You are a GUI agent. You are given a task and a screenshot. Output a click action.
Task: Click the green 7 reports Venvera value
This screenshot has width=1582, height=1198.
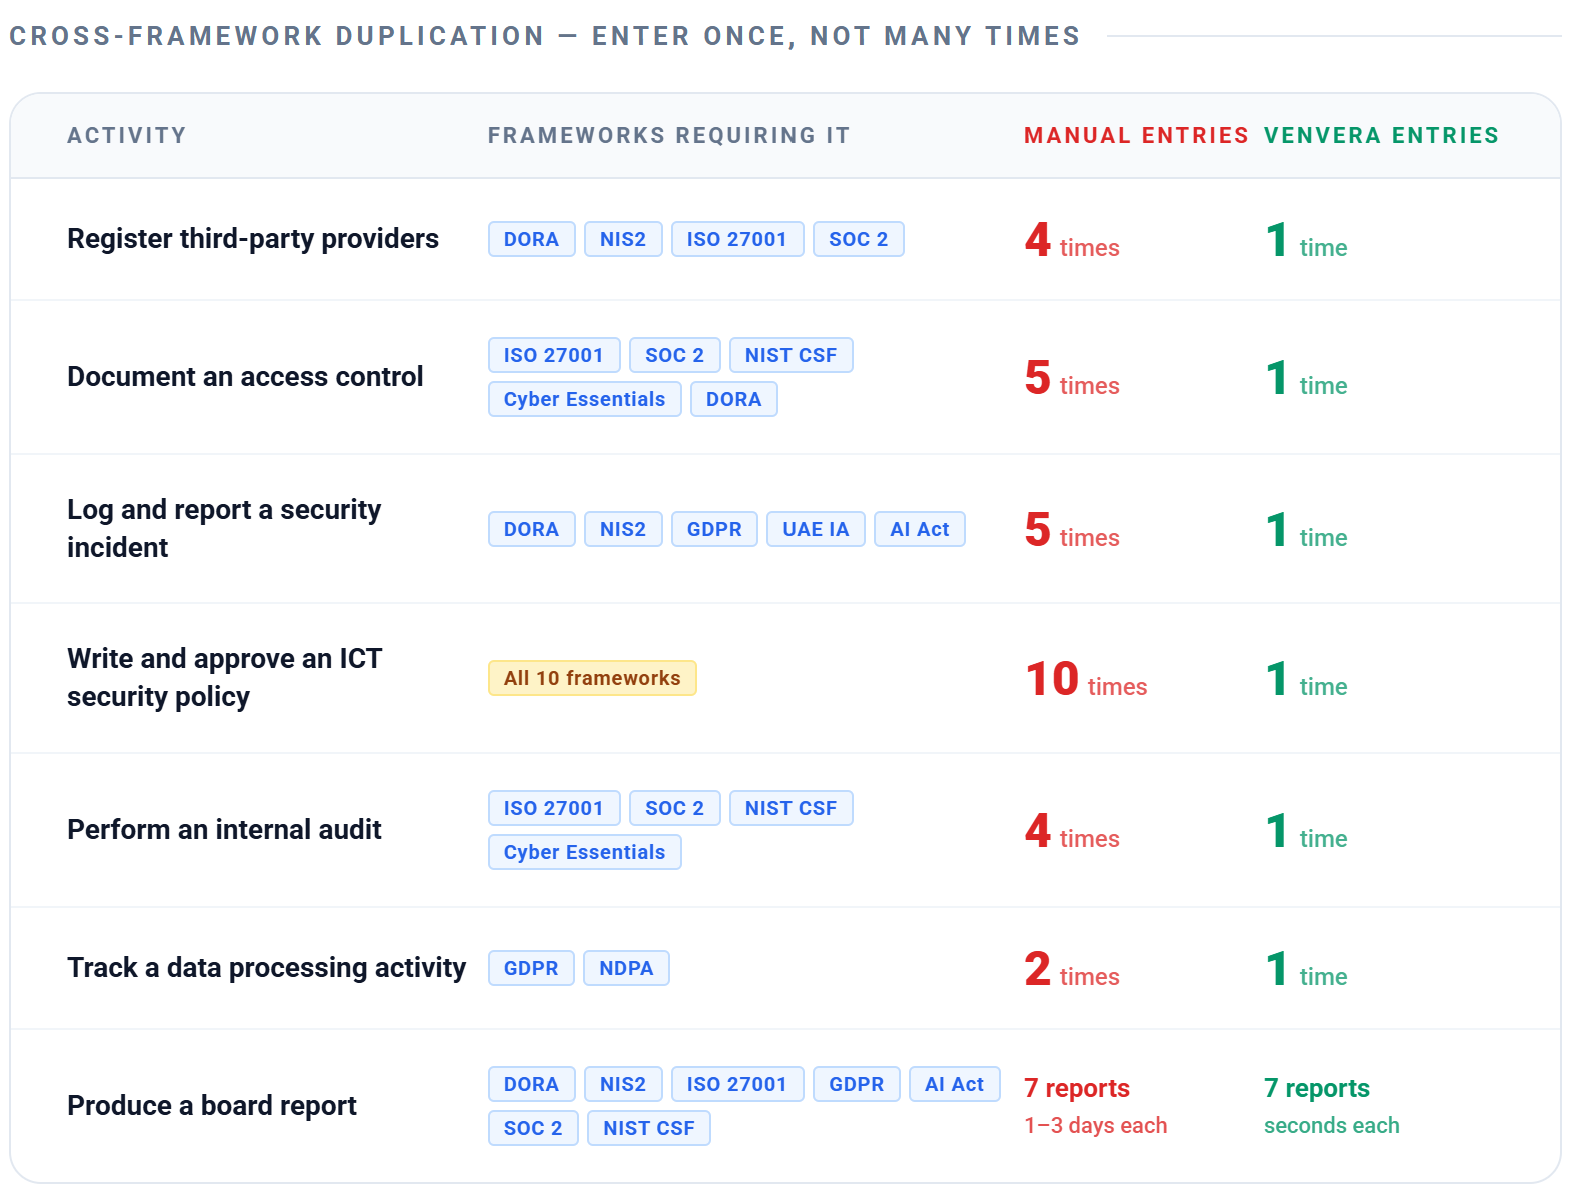1316,1088
